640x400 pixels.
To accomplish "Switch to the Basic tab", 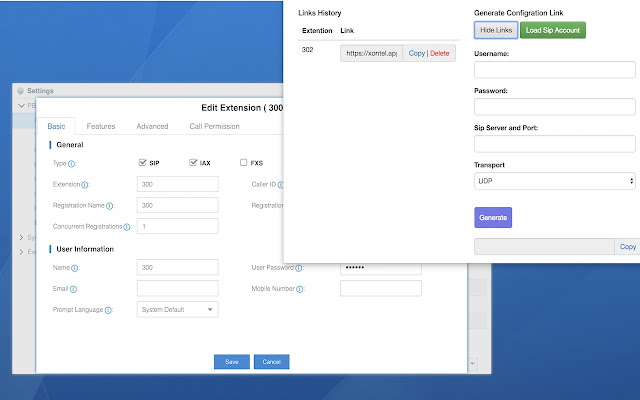I will point(56,126).
